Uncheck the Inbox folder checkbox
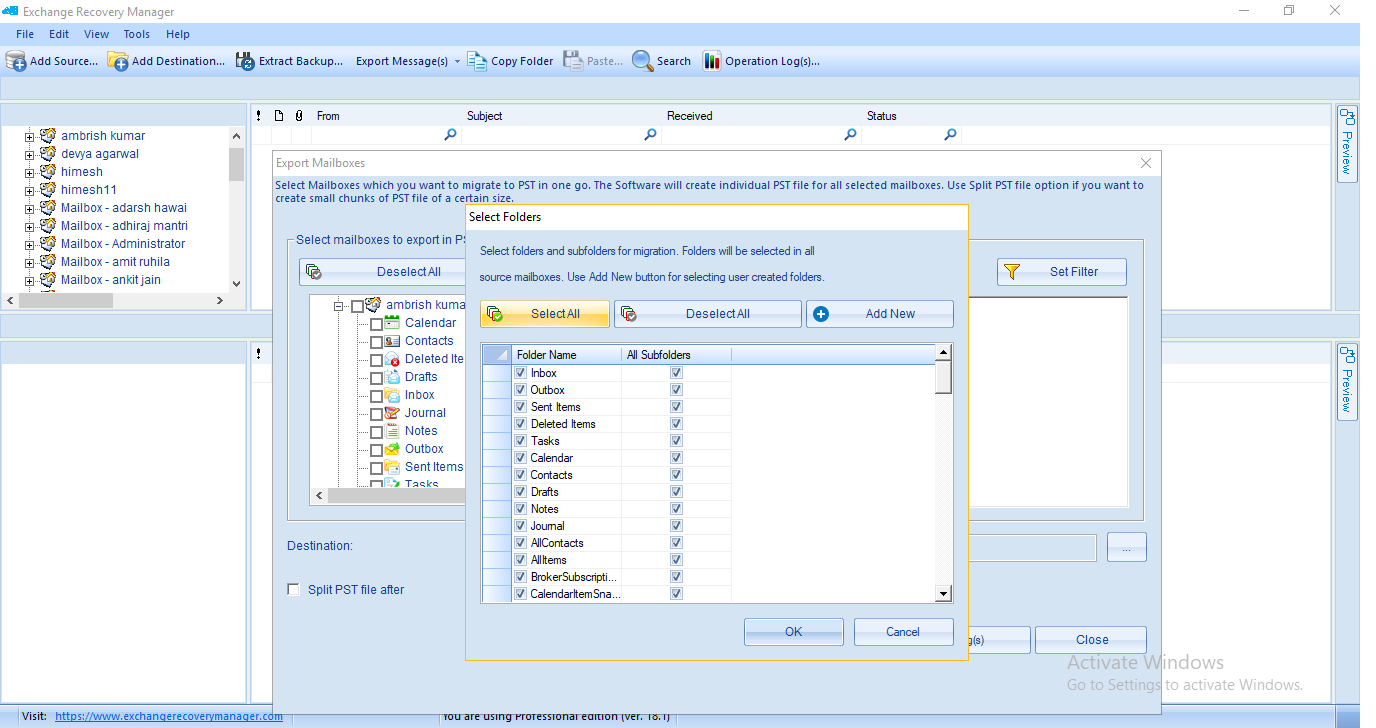The width and height of the screenshot is (1376, 728). pyautogui.click(x=520, y=373)
